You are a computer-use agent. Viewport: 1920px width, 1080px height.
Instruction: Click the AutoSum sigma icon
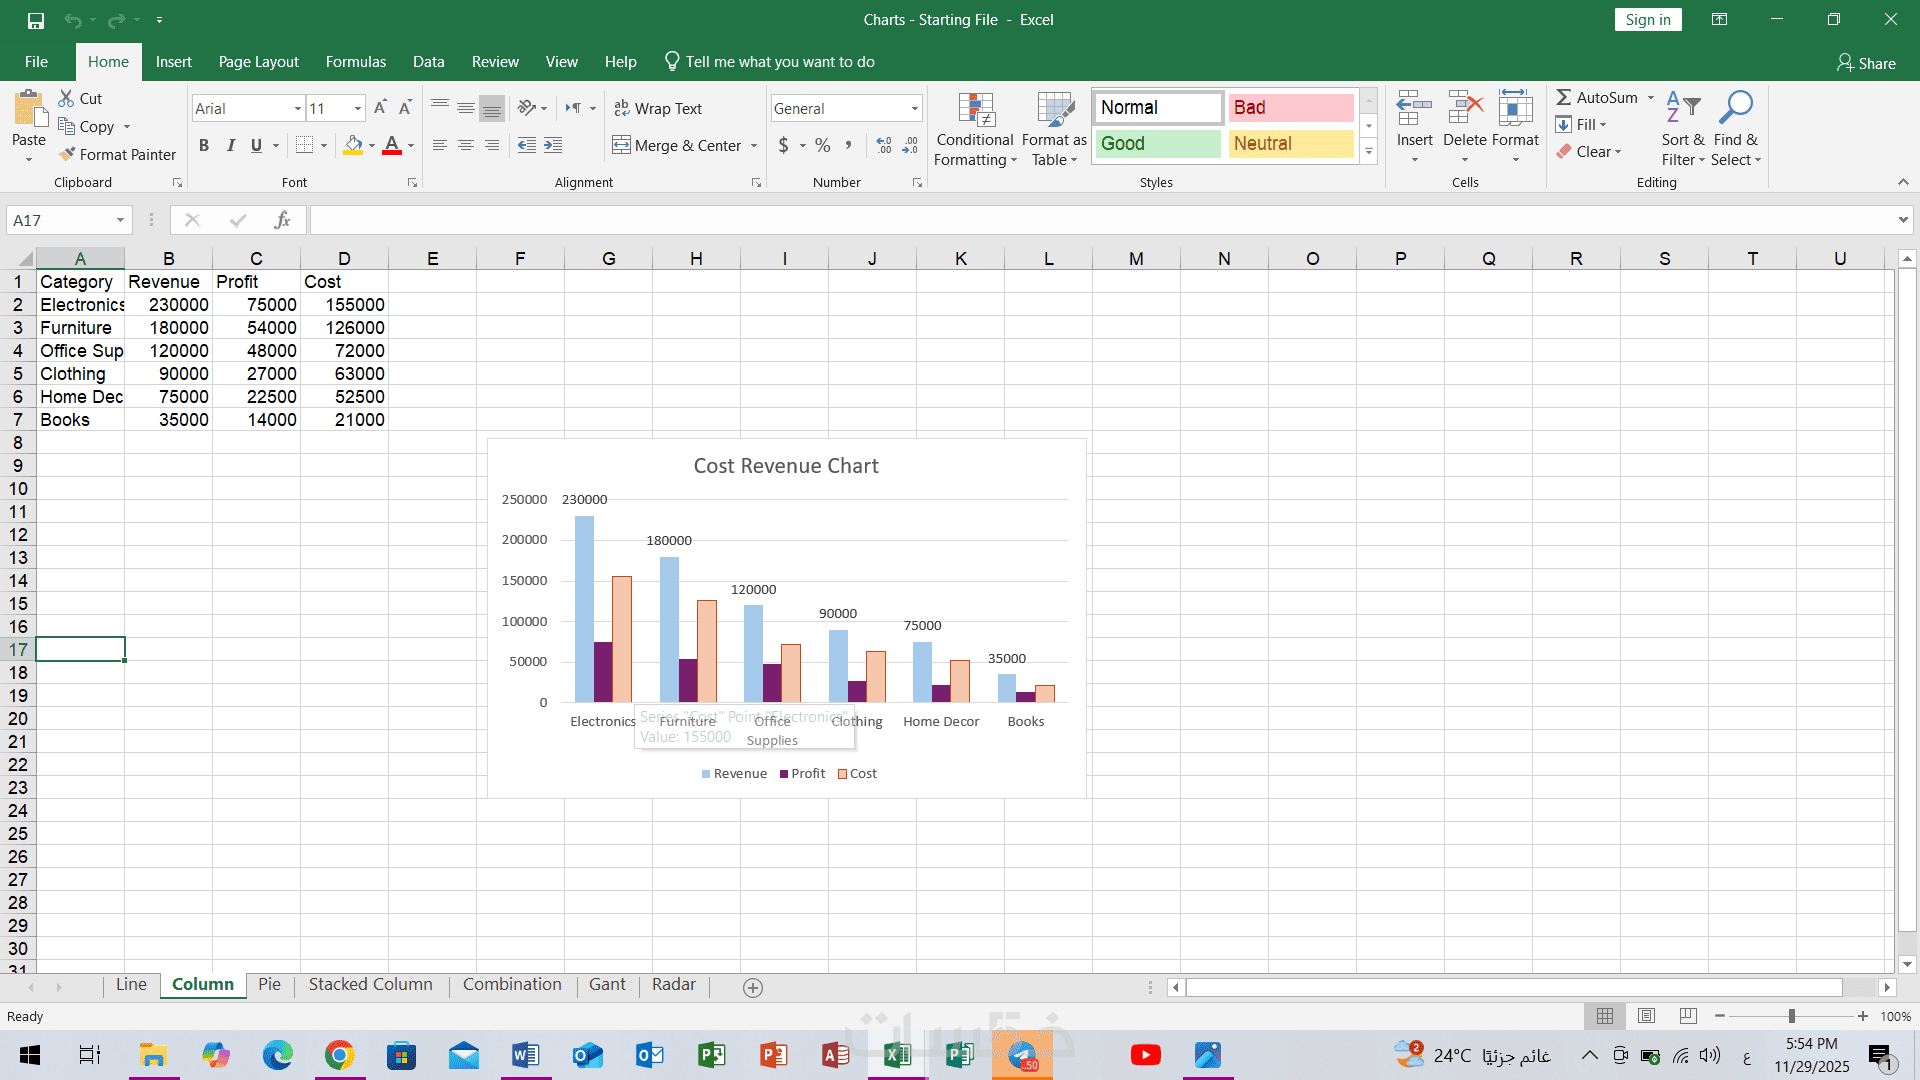coord(1564,97)
